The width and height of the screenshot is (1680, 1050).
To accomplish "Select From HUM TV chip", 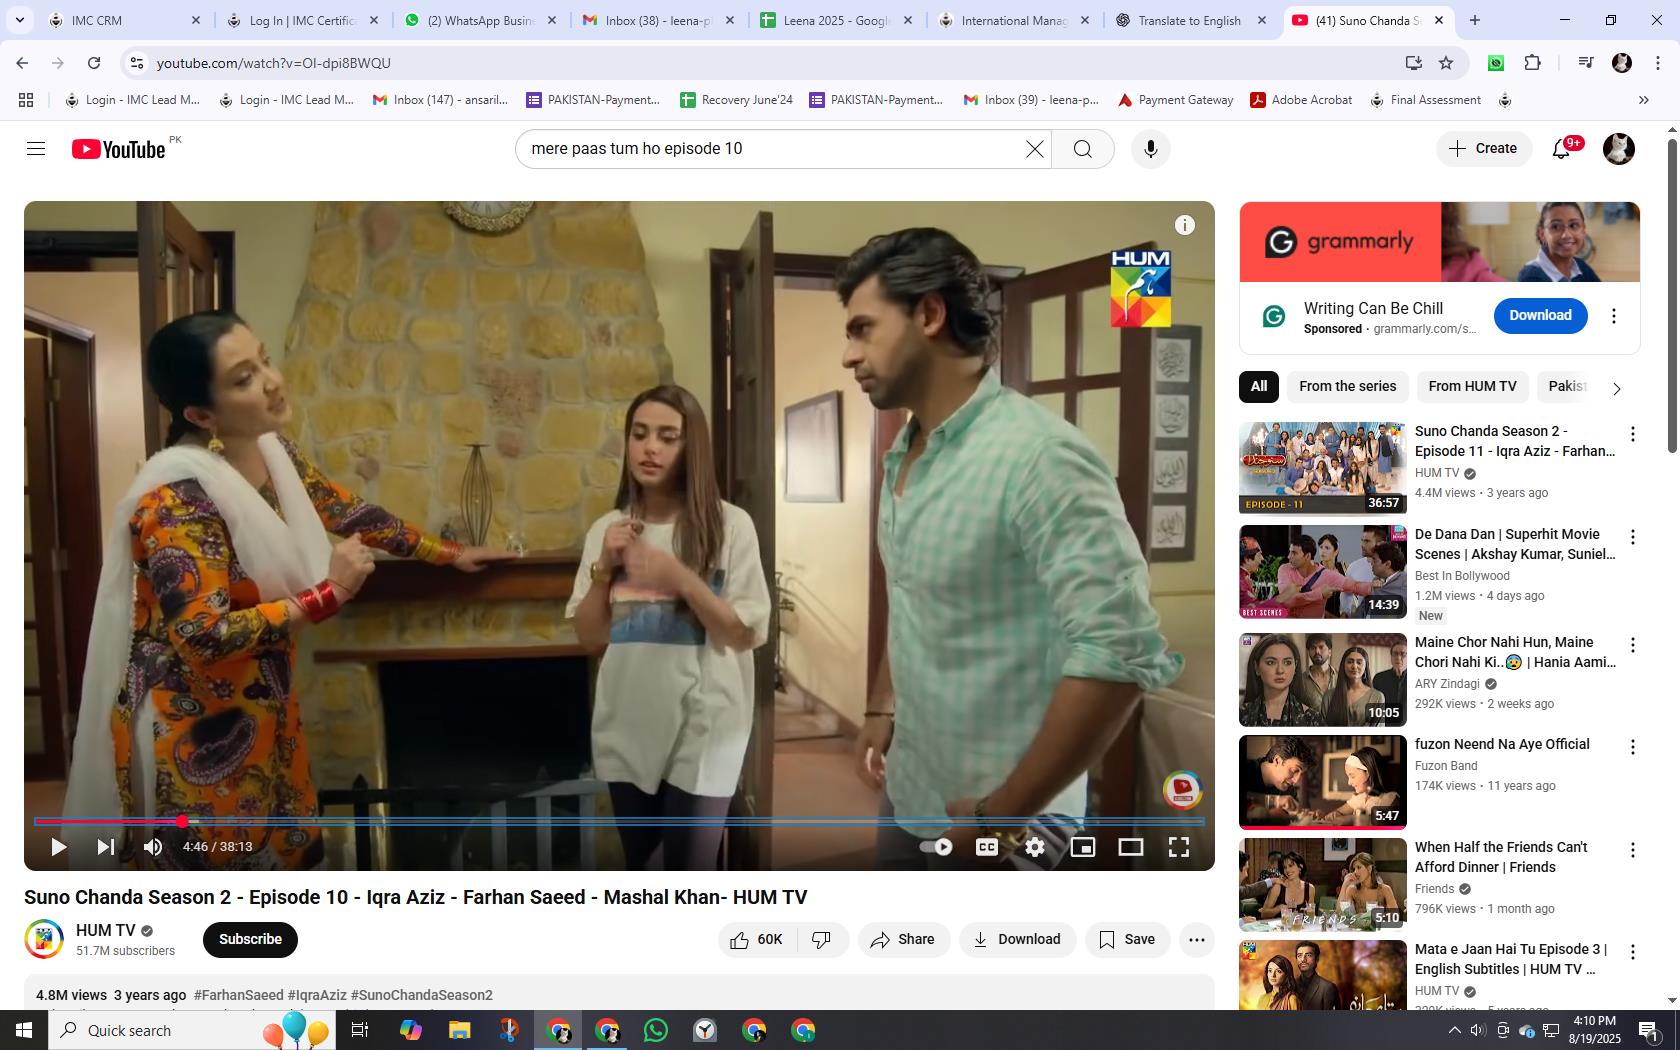I will coord(1472,386).
